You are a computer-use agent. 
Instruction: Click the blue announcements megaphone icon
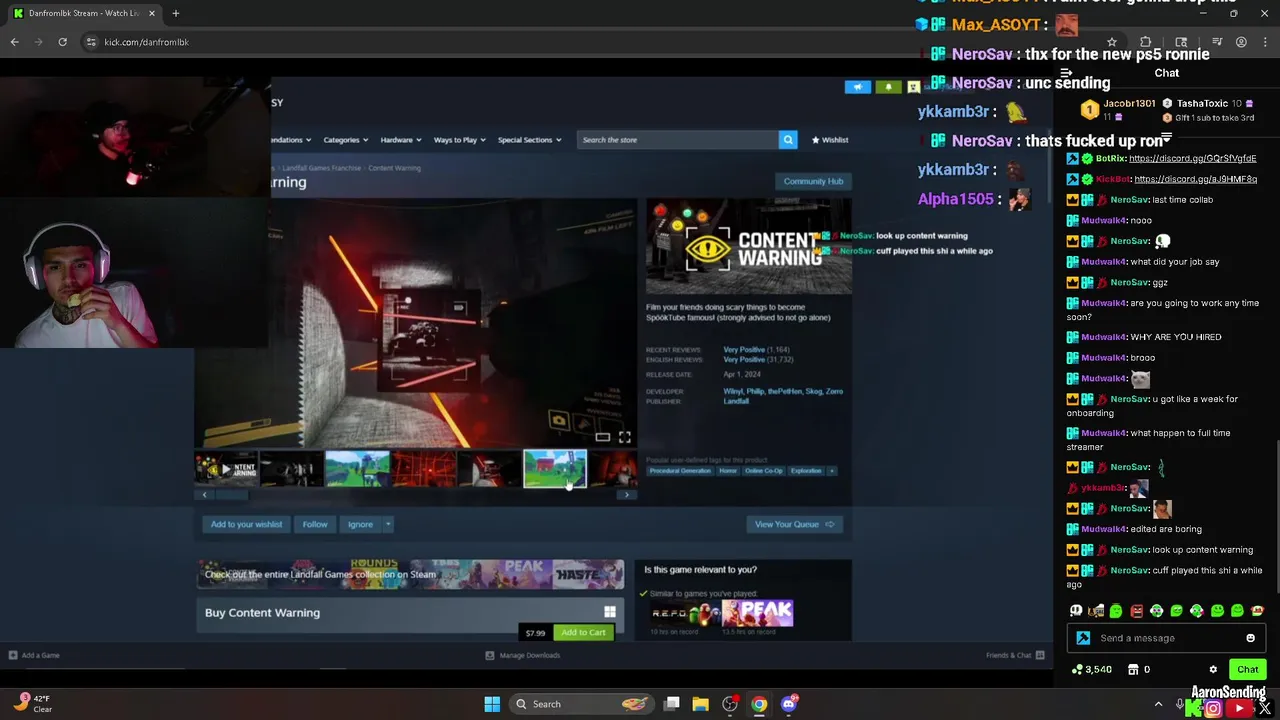(857, 87)
